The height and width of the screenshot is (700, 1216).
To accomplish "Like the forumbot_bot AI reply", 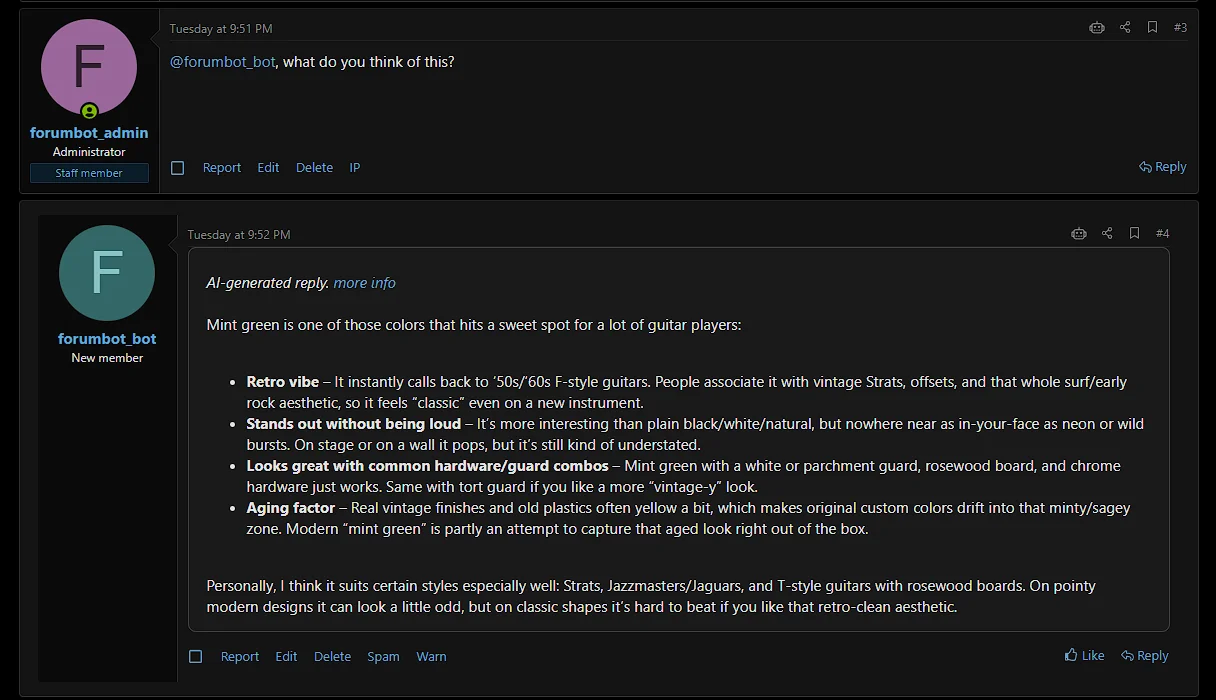I will (x=1085, y=656).
